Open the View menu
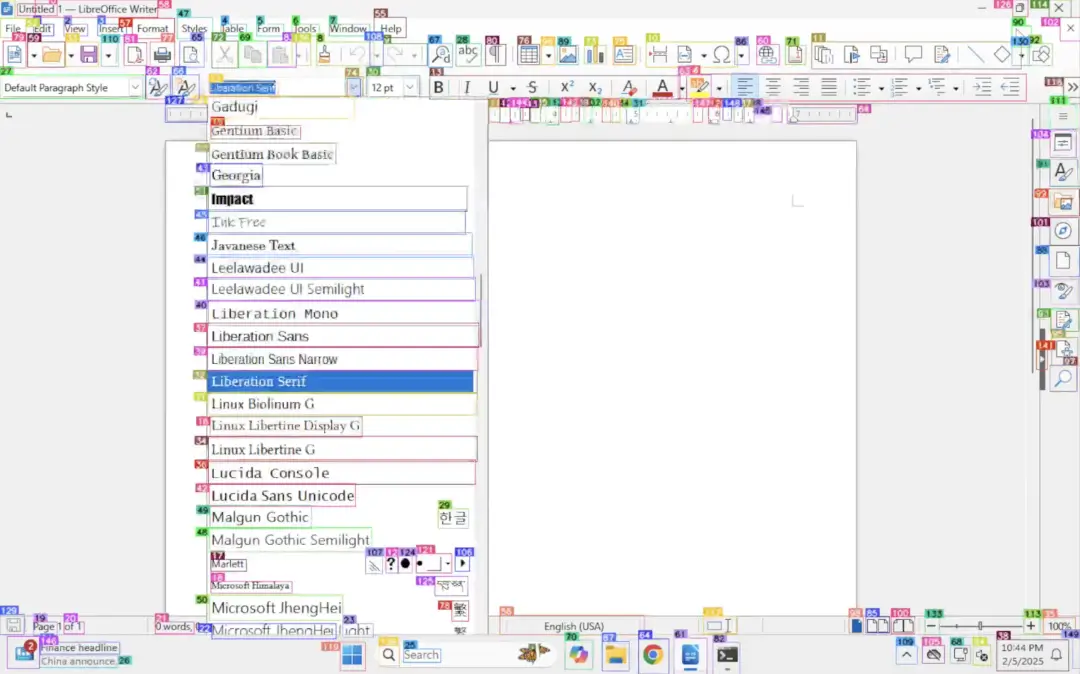The width and height of the screenshot is (1080, 674). click(x=74, y=28)
